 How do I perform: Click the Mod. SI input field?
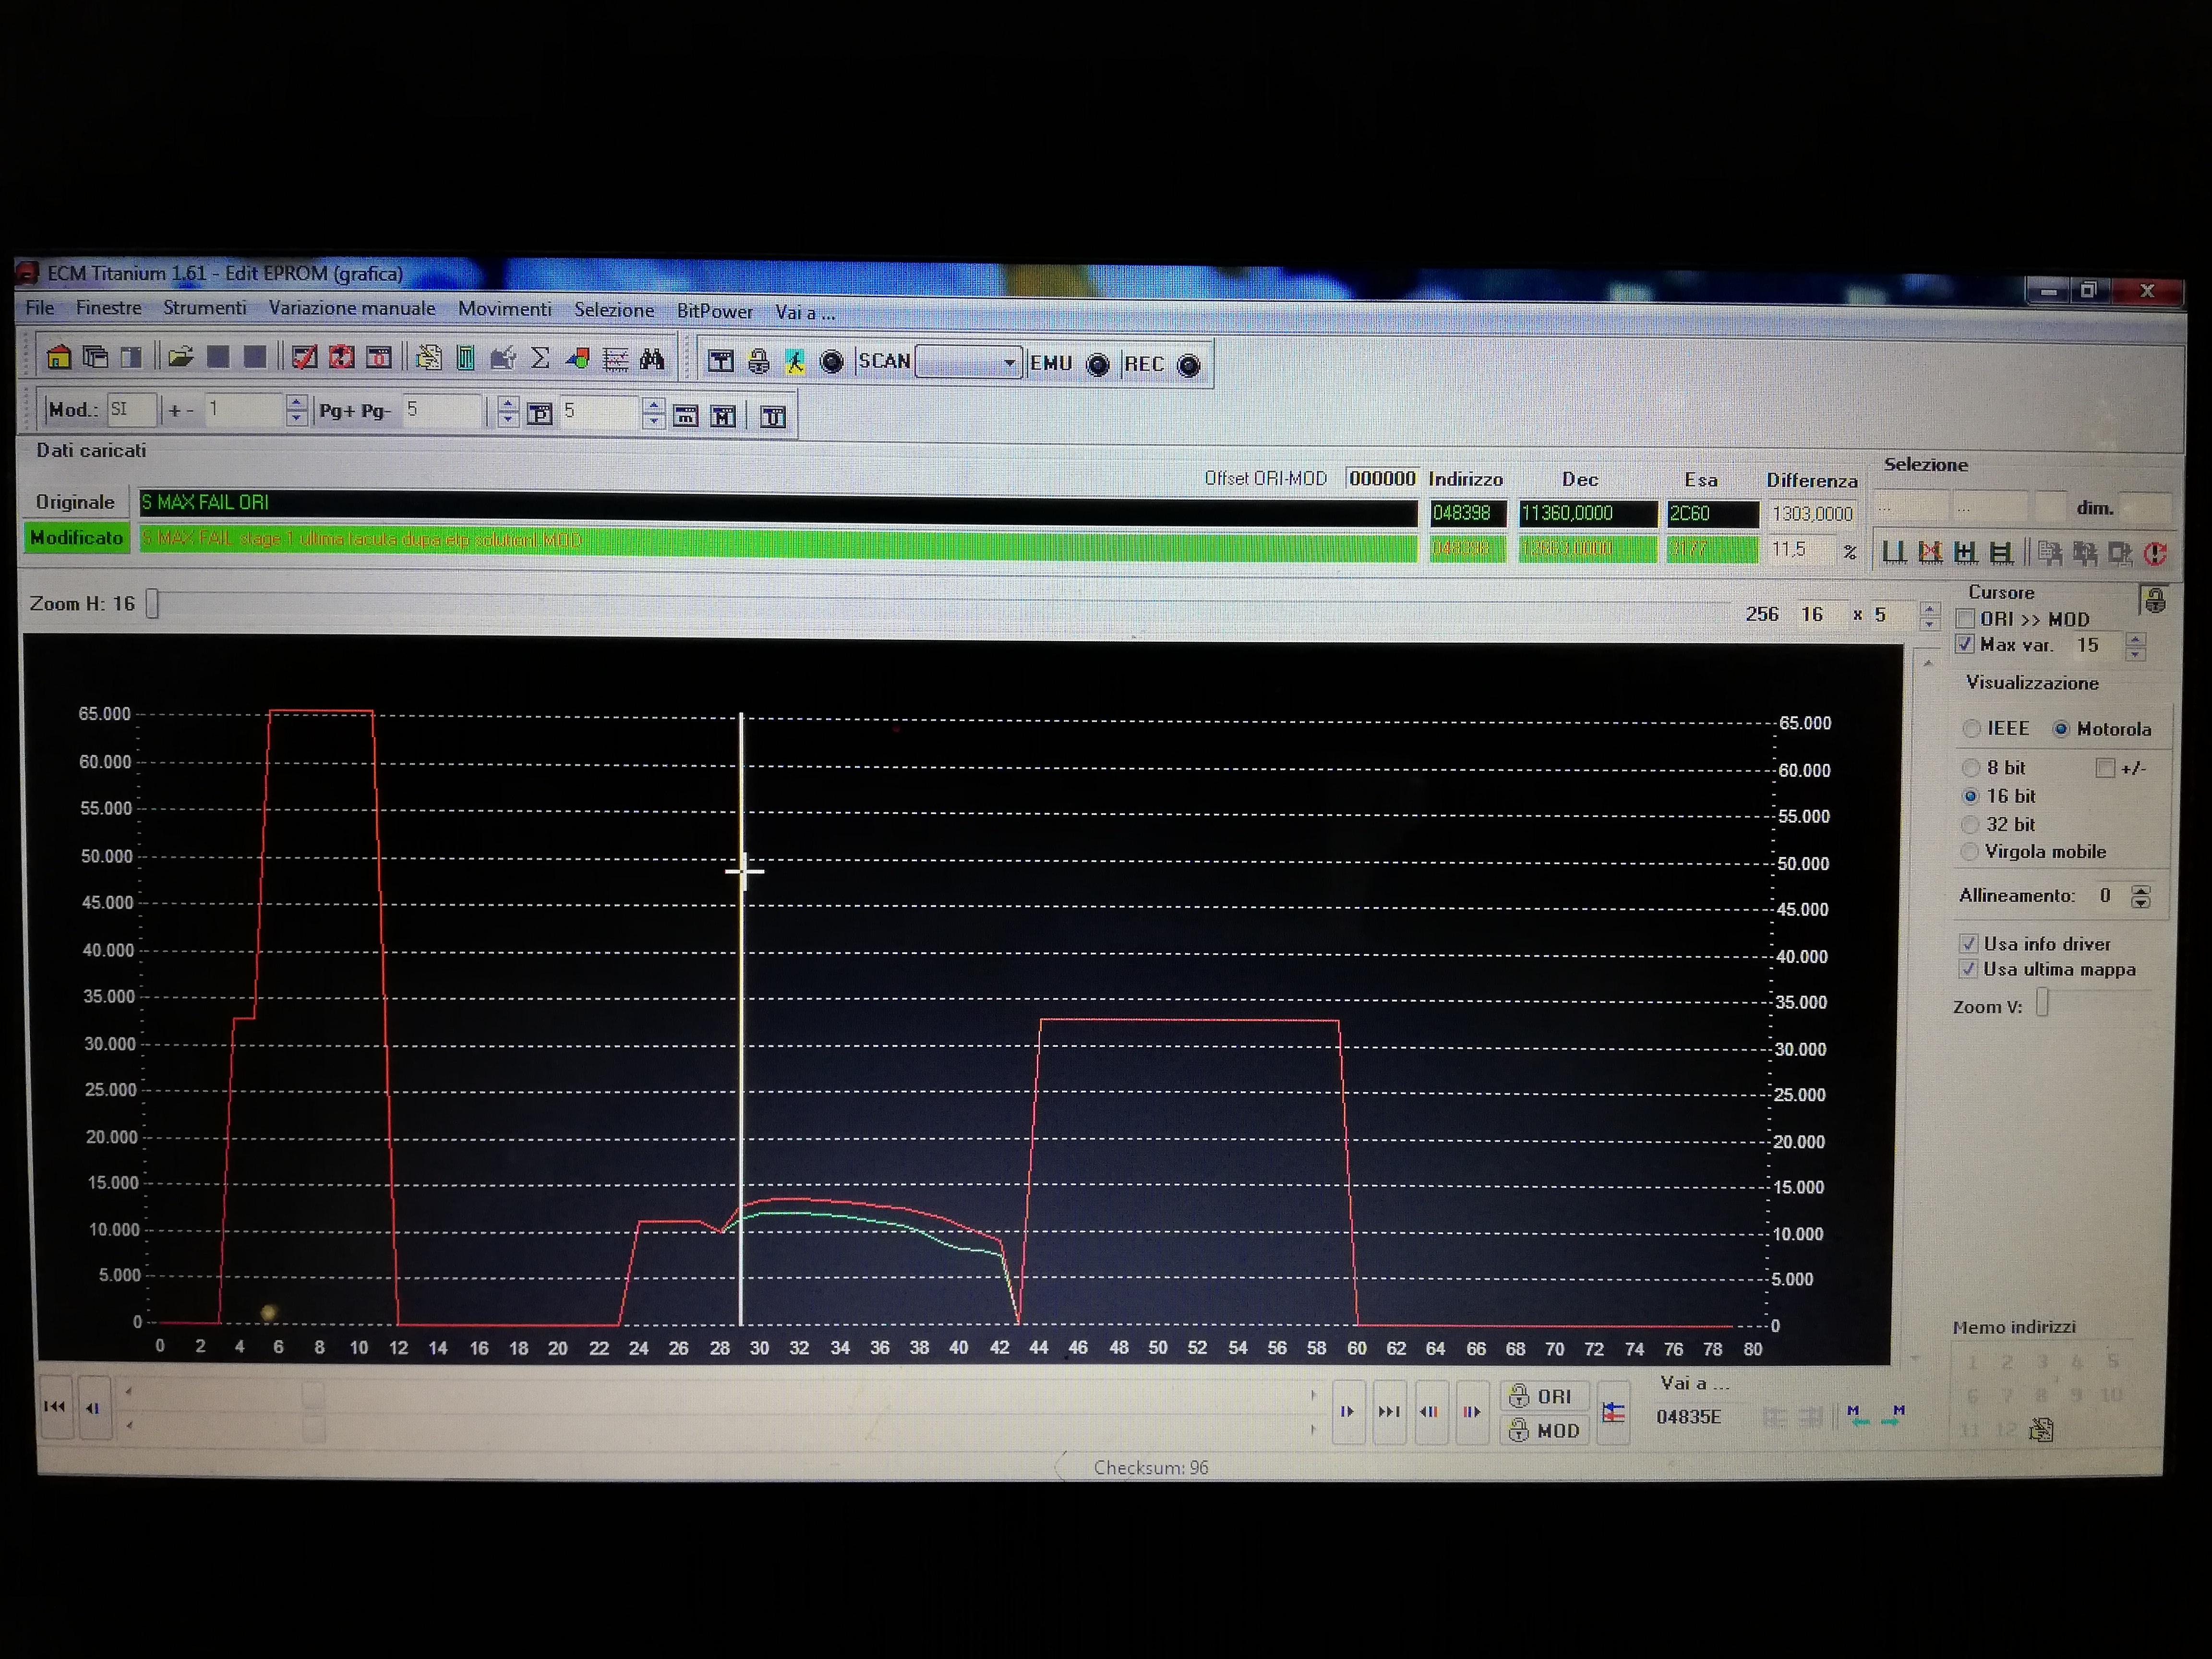(x=131, y=409)
